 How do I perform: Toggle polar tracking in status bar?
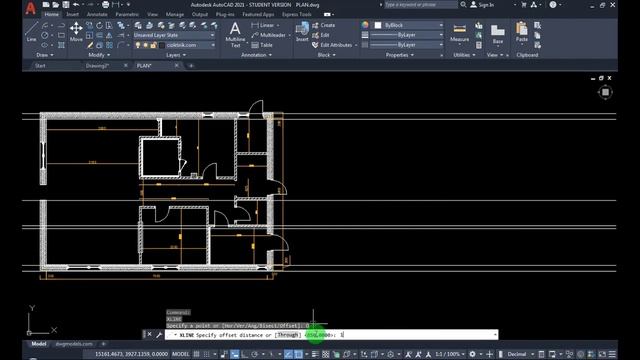(x=255, y=354)
